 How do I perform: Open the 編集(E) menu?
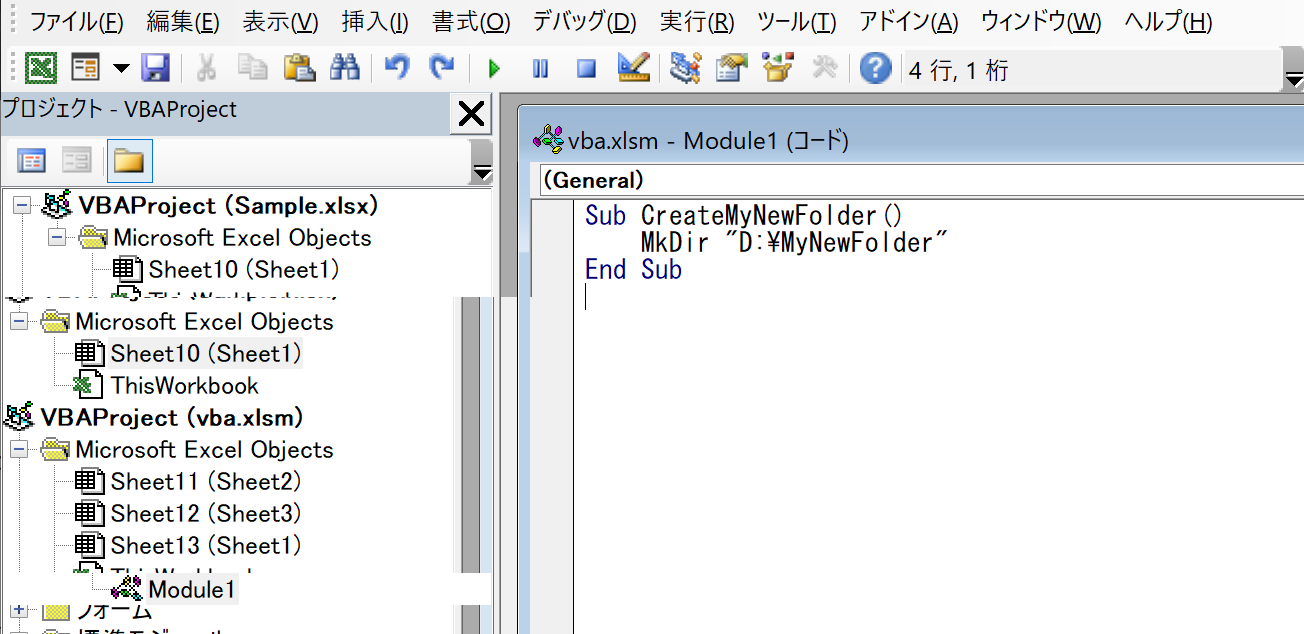pyautogui.click(x=182, y=22)
